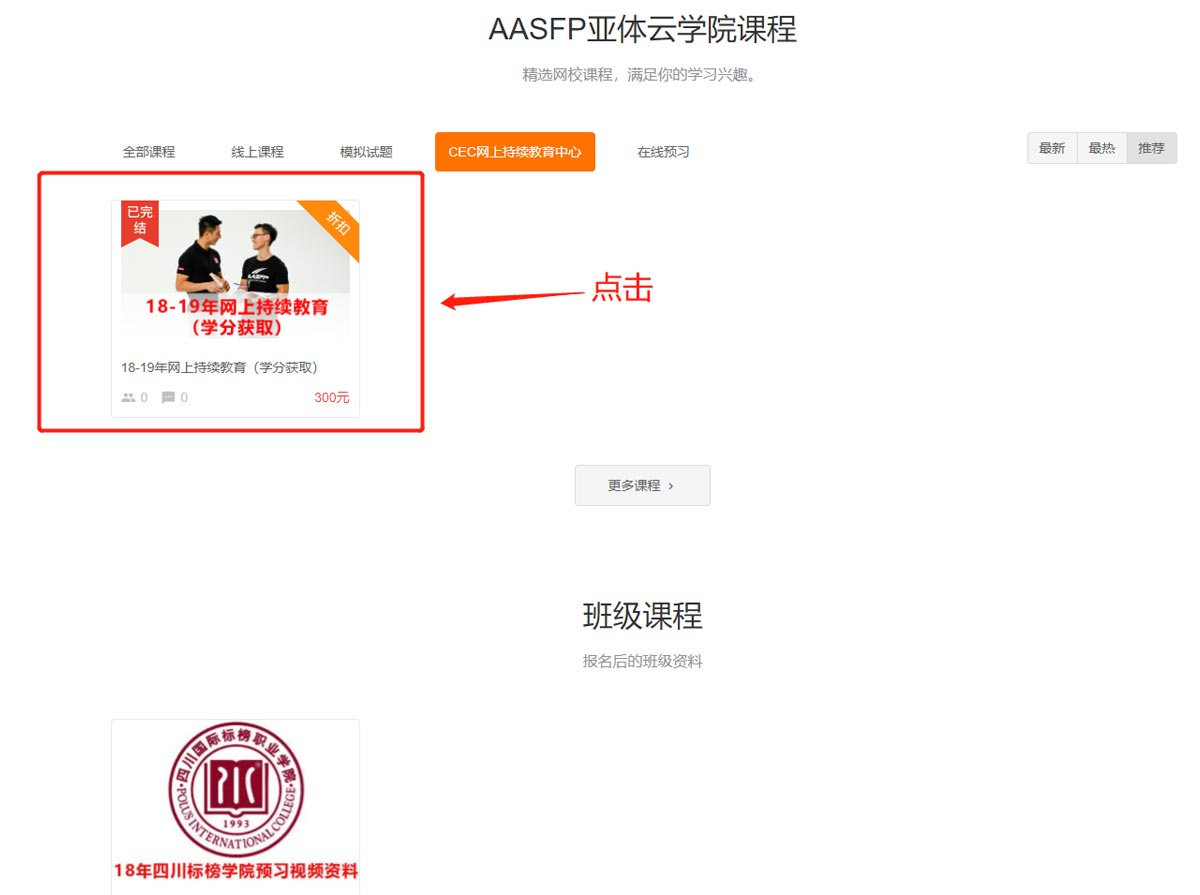
Task: Click the AASFP亚体云学院课程 heading
Action: tap(643, 30)
